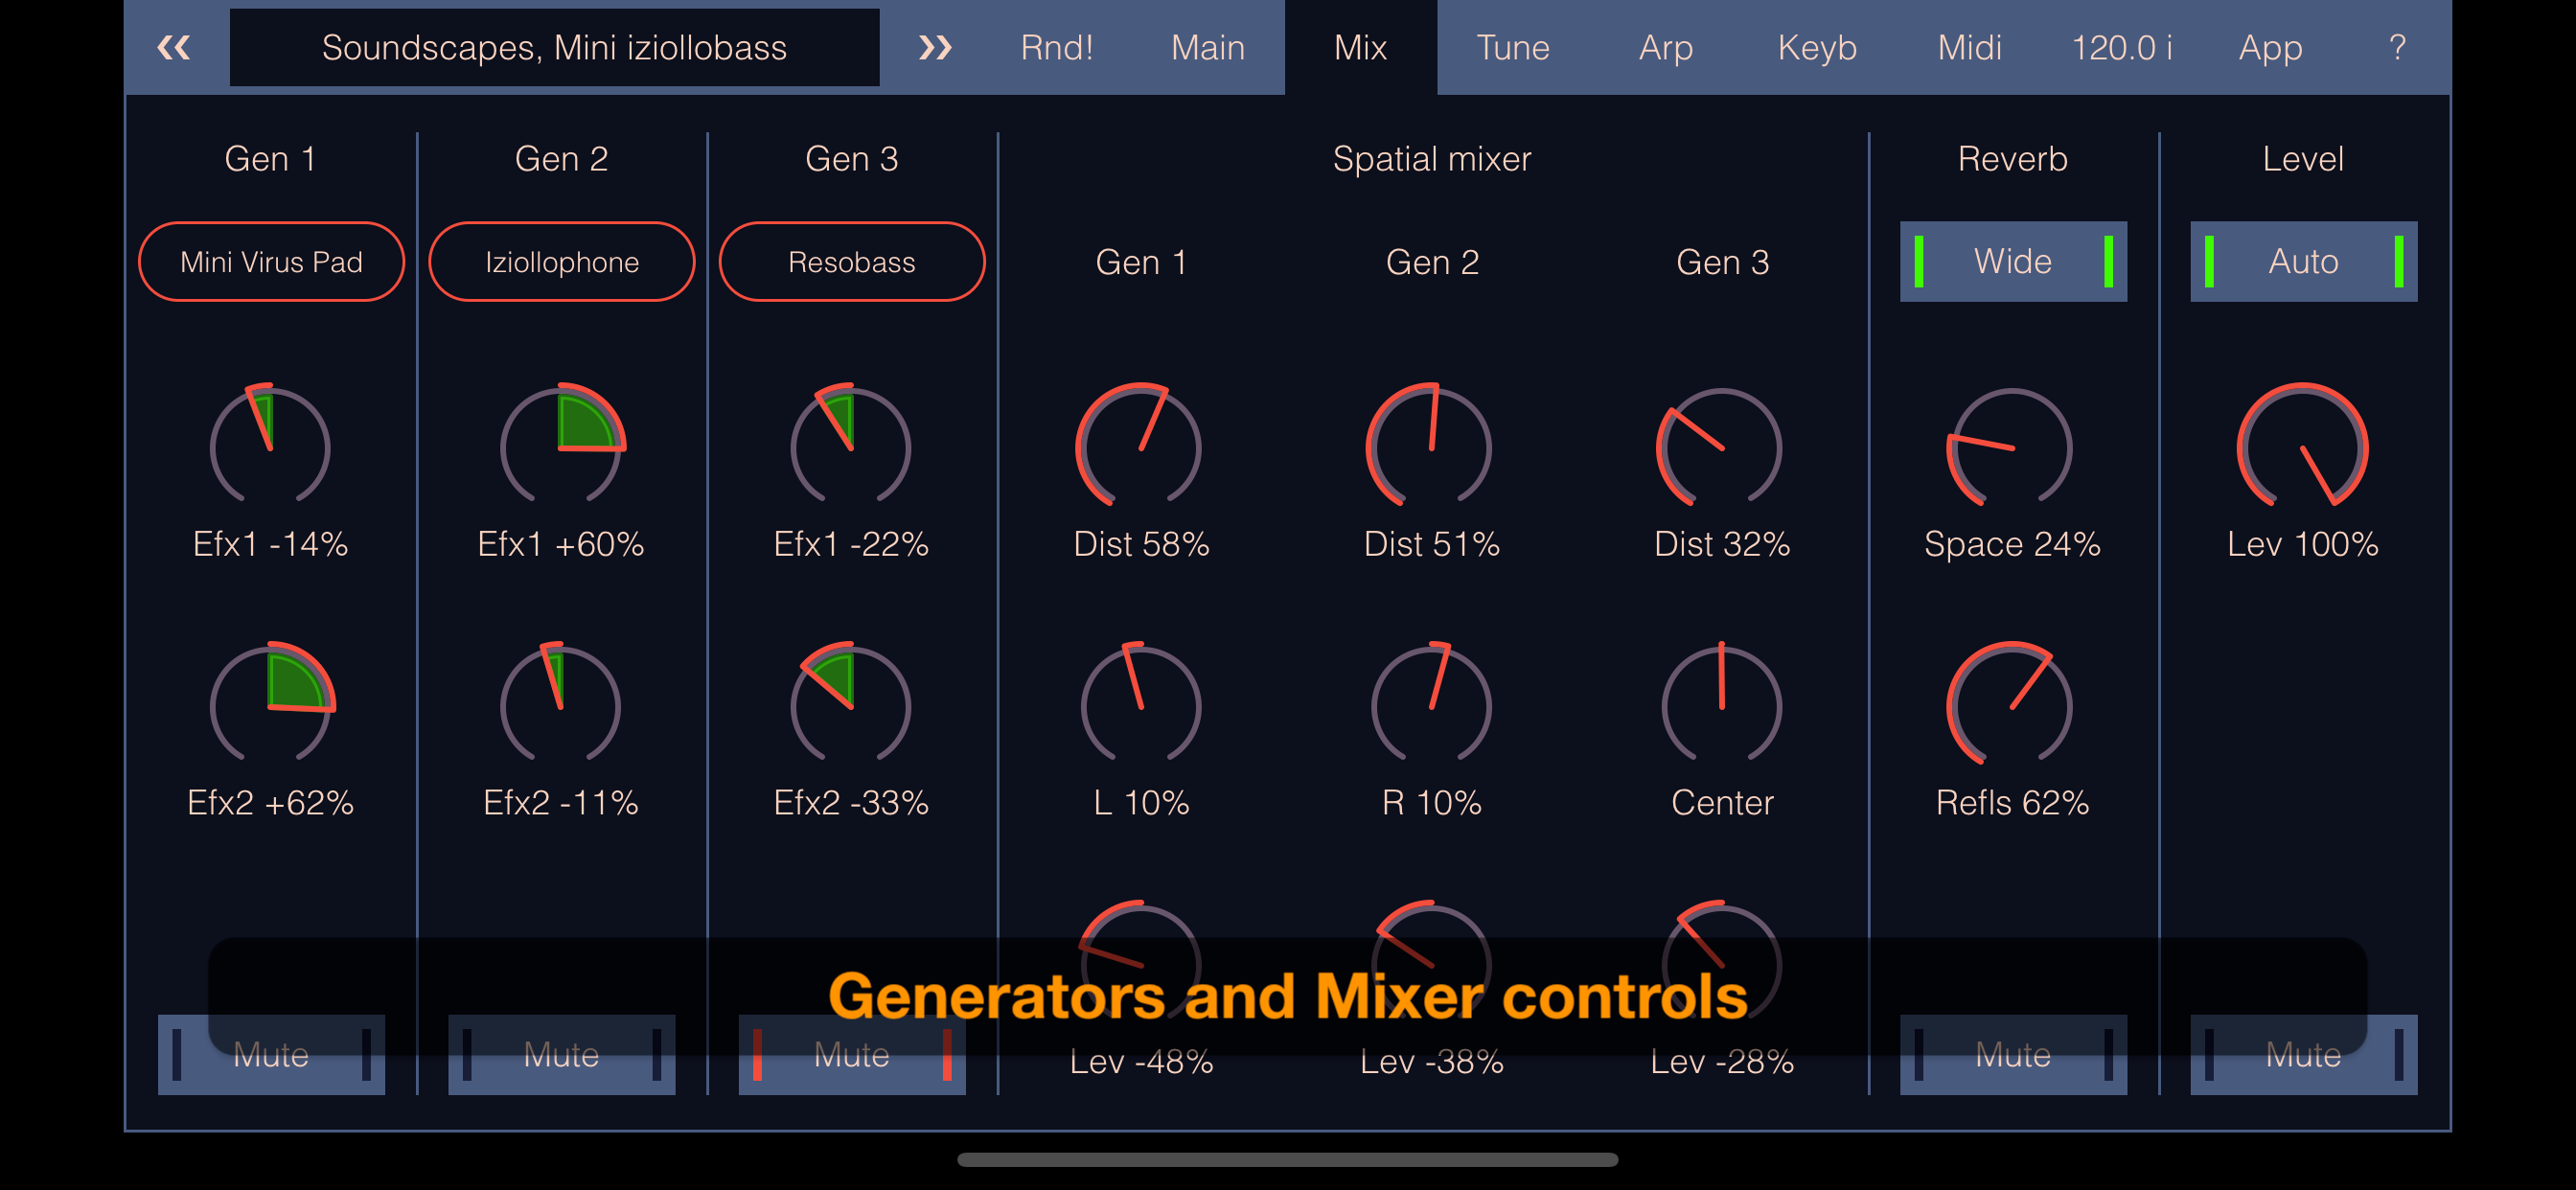The width and height of the screenshot is (2576, 1190).
Task: Randomize the patch with Rnd!
Action: pos(1057,47)
